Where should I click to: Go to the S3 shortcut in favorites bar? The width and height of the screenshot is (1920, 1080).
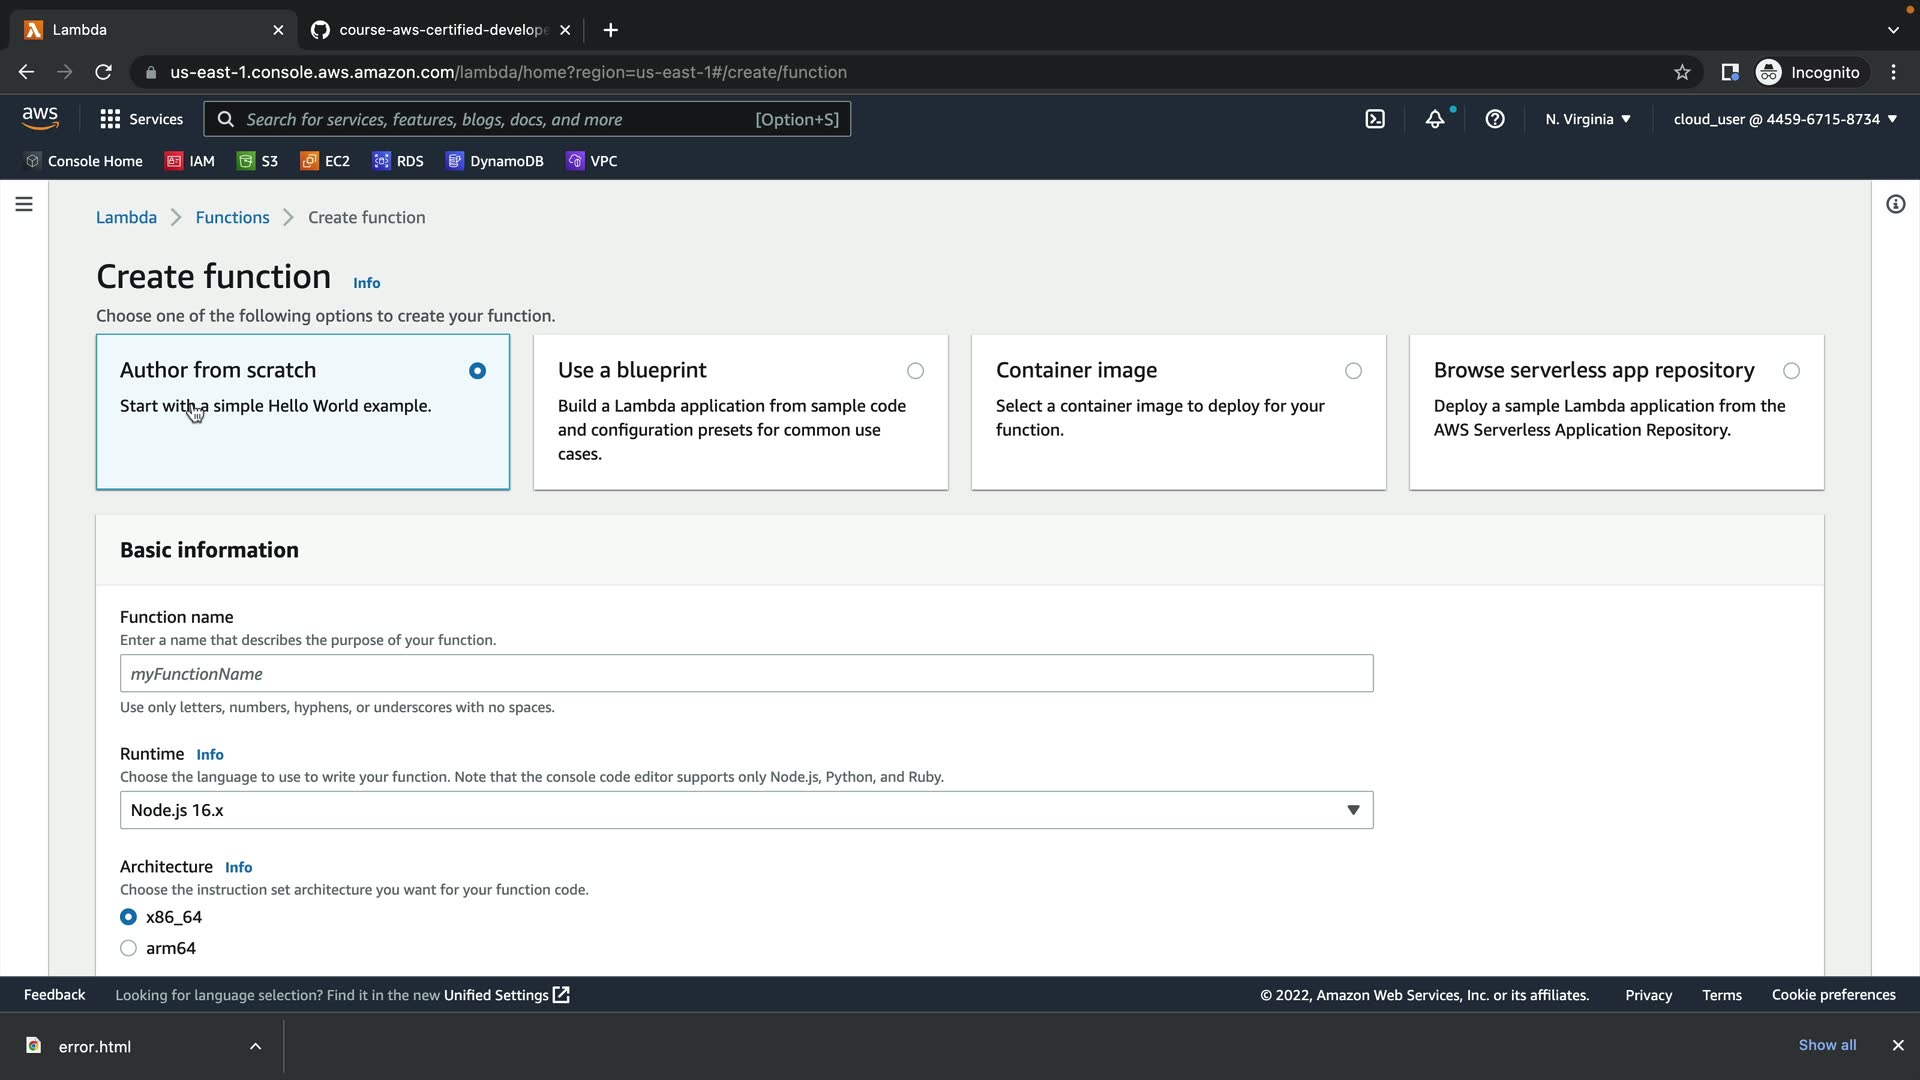click(x=258, y=161)
